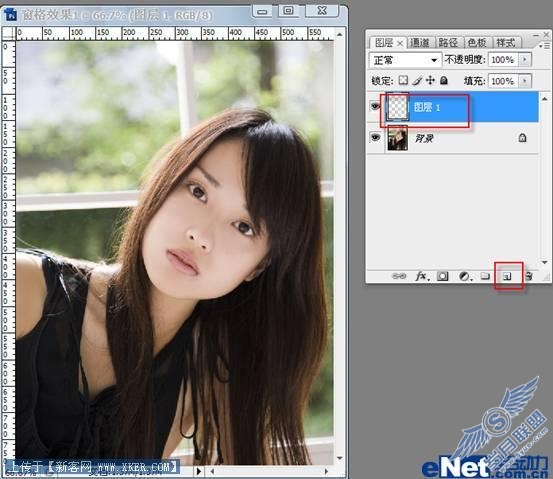Viewport: 553px width, 479px height.
Task: Lock image pixels with the brush icon
Action: (x=417, y=81)
